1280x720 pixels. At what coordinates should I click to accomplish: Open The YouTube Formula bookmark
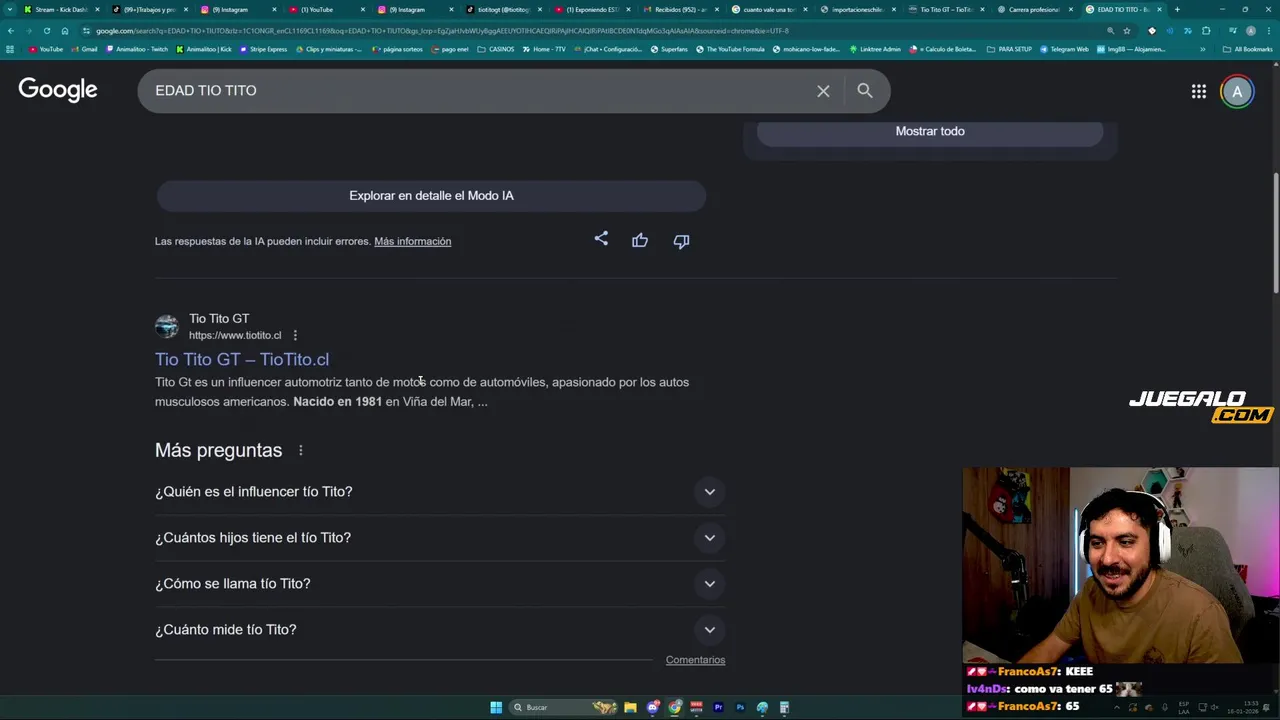coord(729,49)
